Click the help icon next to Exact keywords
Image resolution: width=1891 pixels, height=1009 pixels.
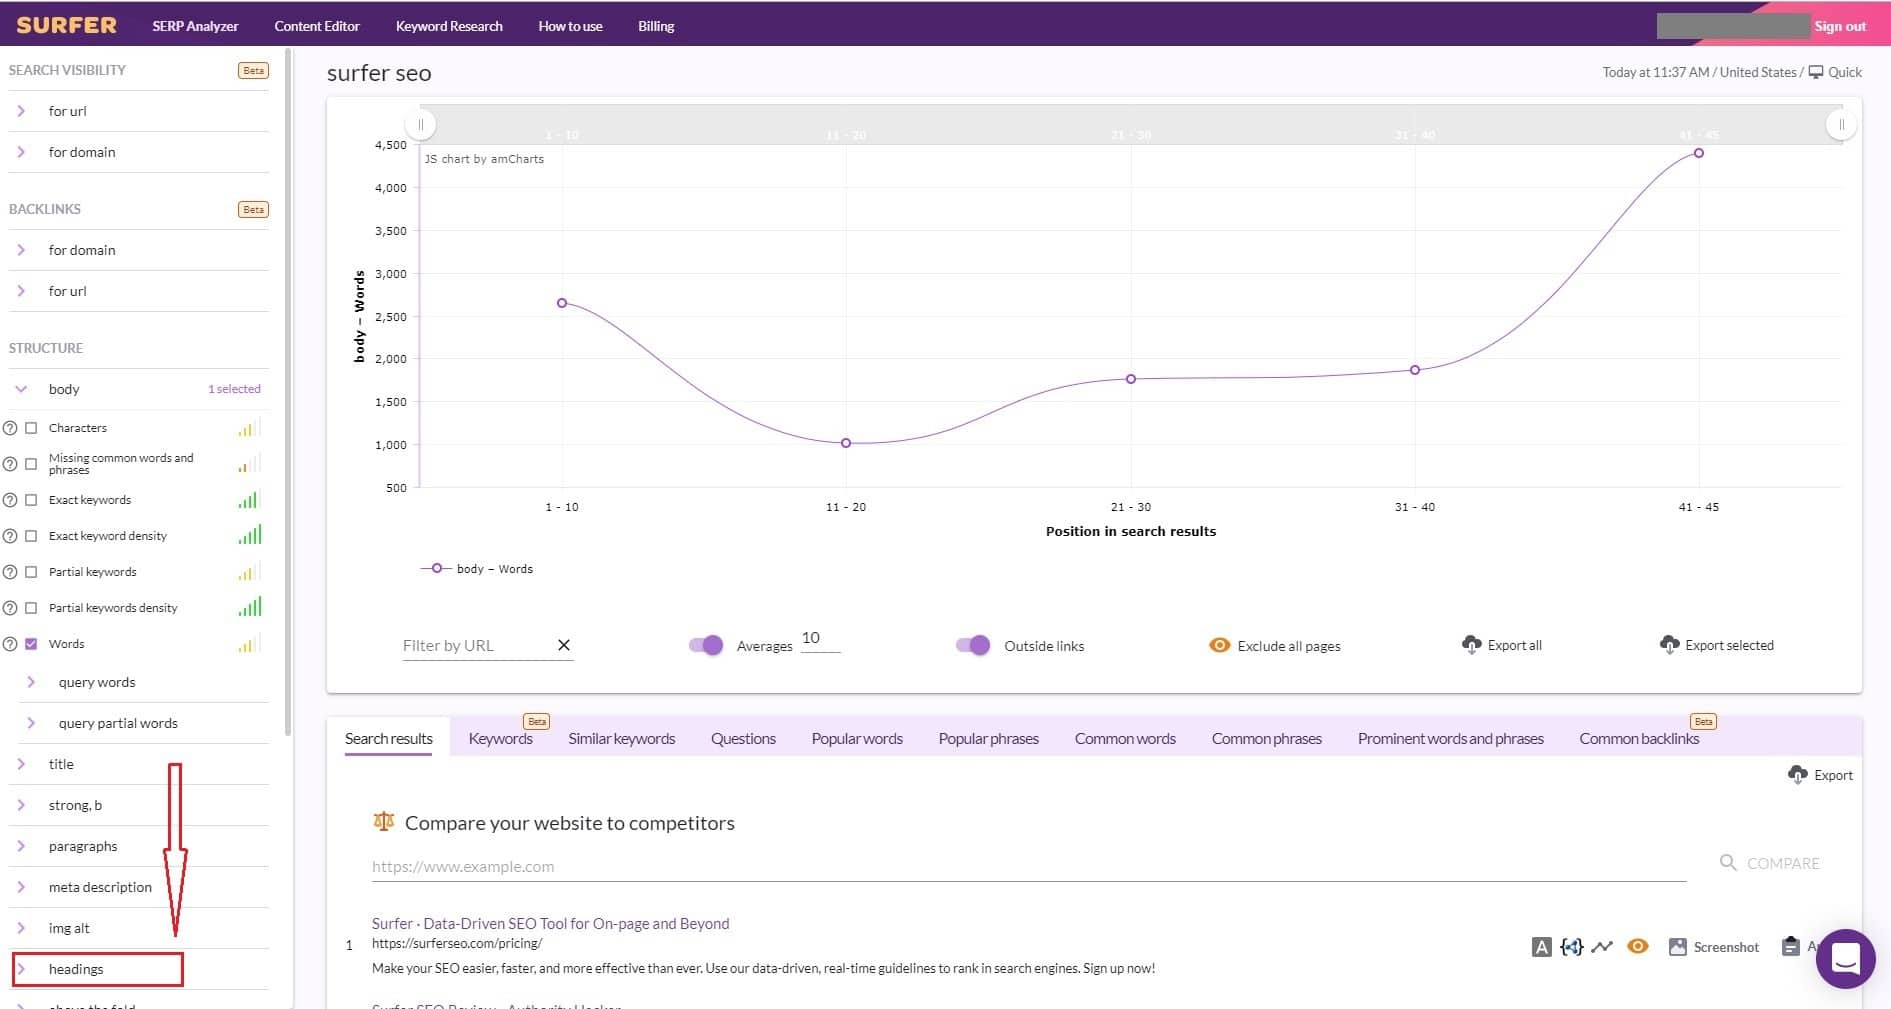click(x=11, y=499)
